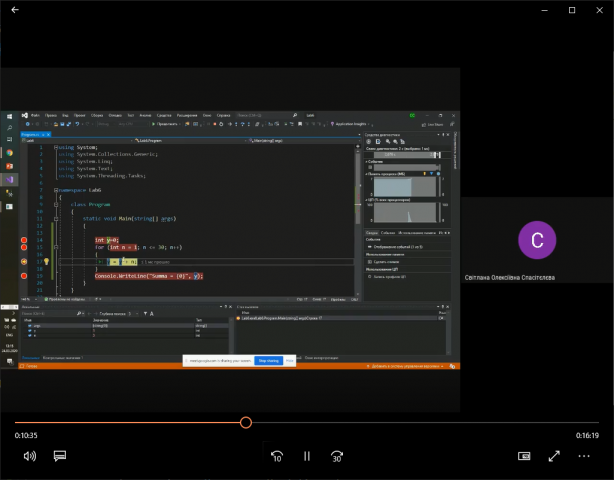Toggle breakpoint on the for loop line

[24, 249]
